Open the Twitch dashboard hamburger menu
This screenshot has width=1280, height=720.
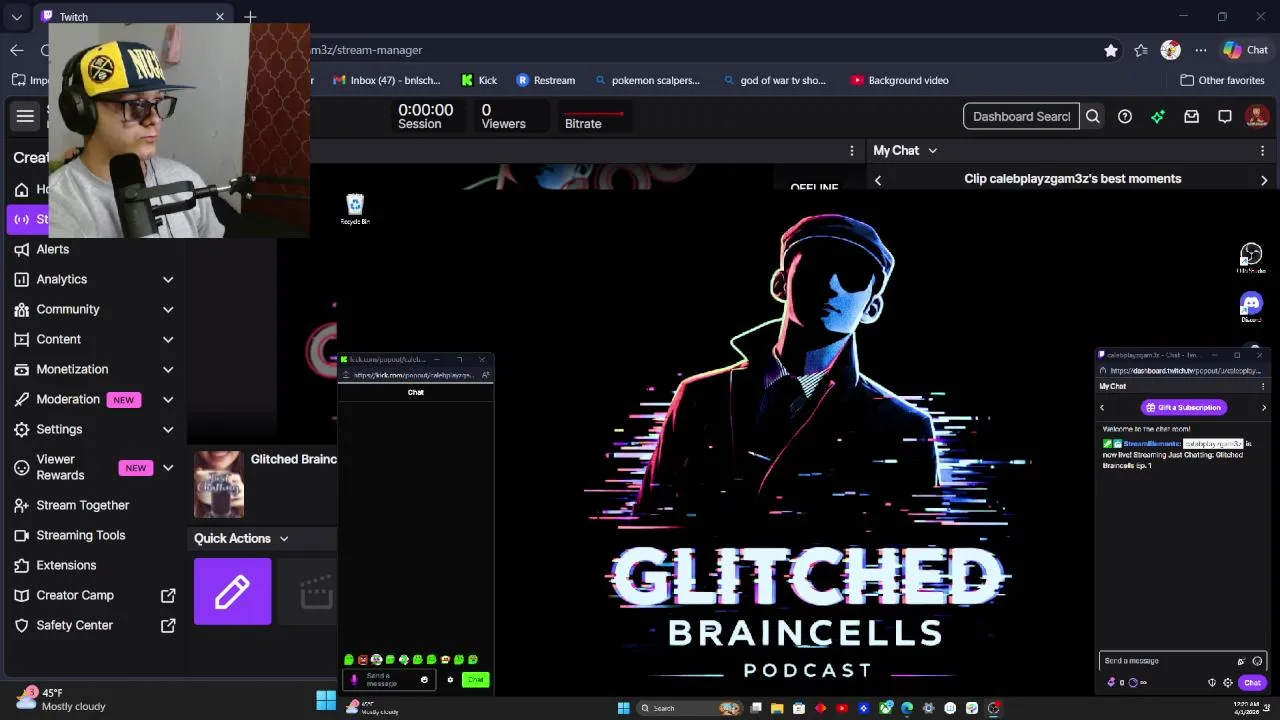pyautogui.click(x=25, y=116)
